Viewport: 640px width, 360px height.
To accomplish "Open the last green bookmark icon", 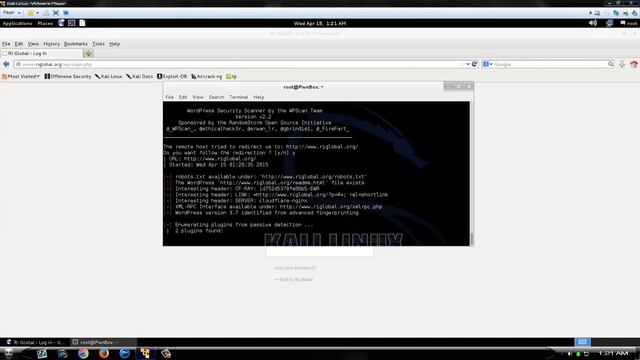I will pyautogui.click(x=231, y=76).
